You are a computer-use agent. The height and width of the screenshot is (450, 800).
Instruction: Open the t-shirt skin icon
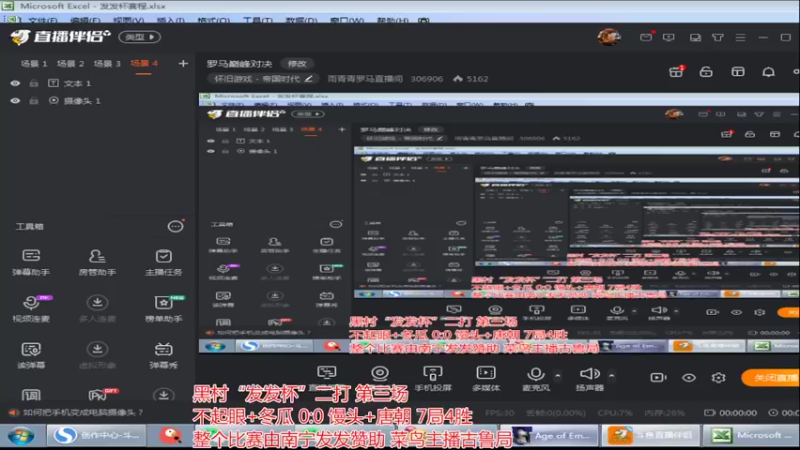click(x=717, y=37)
